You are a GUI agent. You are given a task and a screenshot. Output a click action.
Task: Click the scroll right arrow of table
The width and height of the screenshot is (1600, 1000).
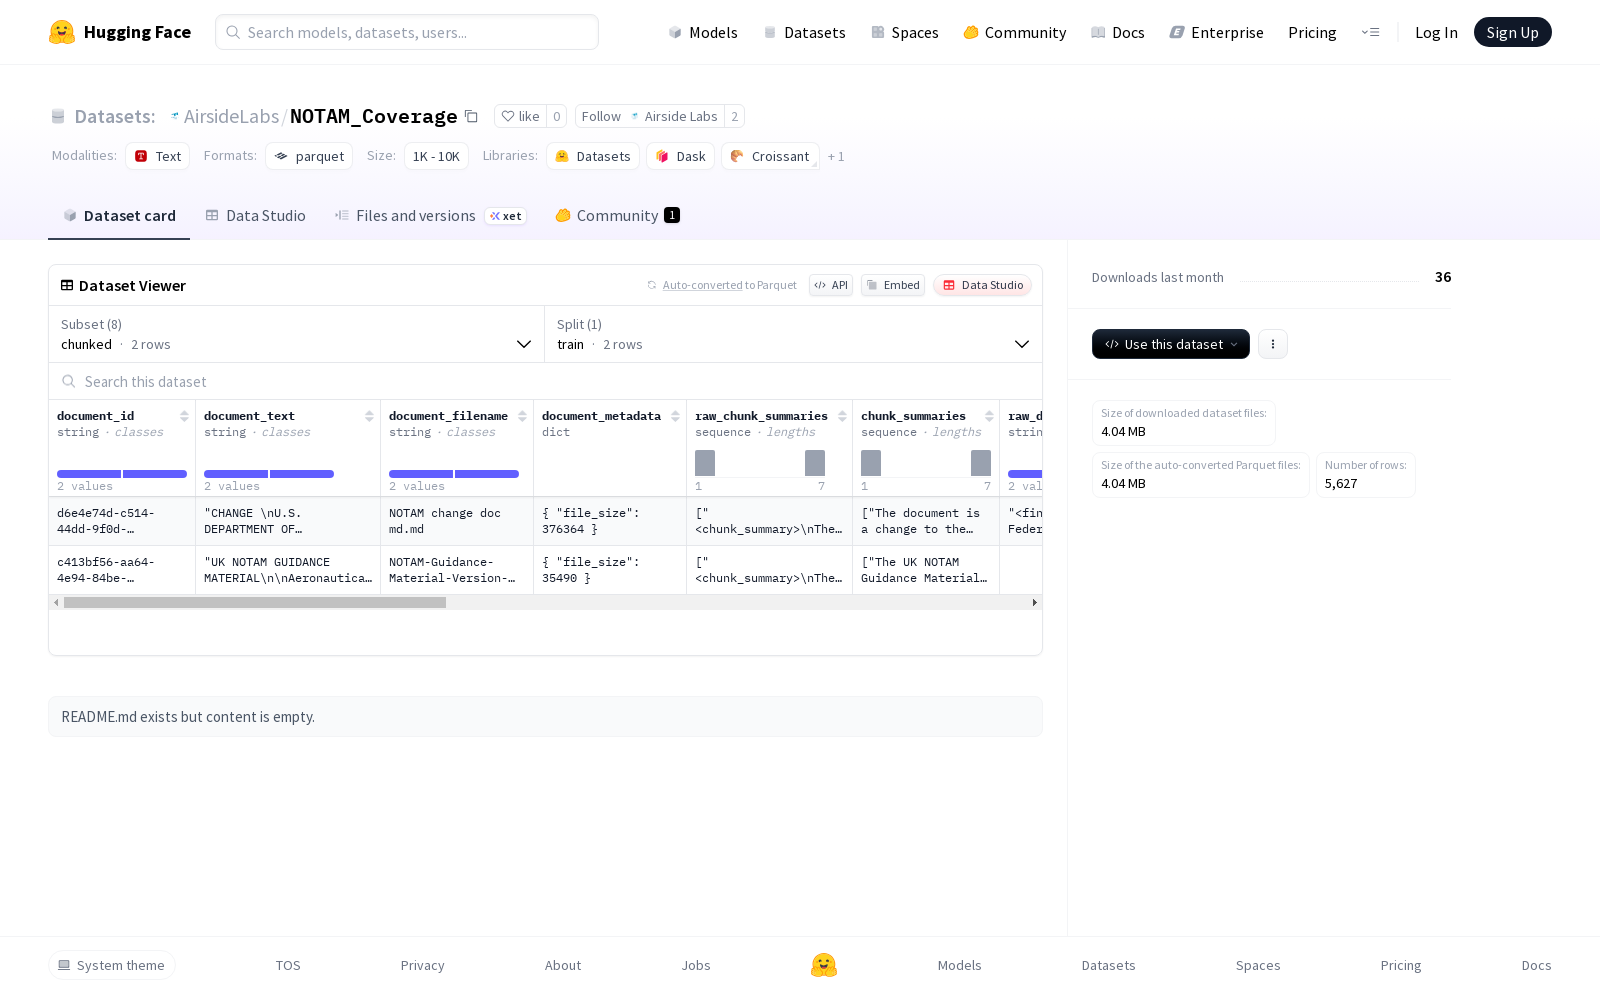coord(1034,602)
